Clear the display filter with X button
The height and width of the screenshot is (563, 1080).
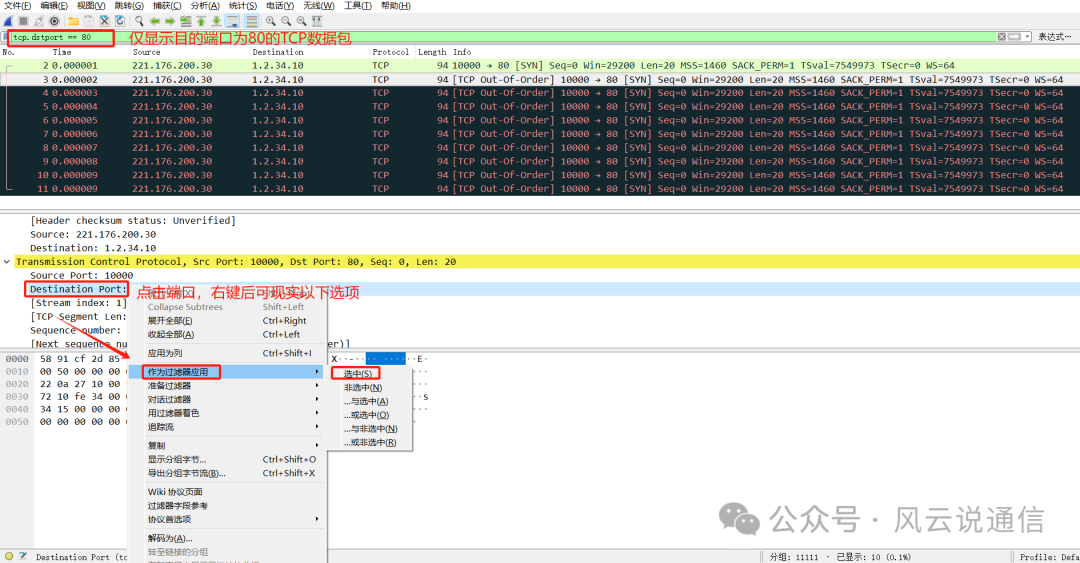point(1002,37)
